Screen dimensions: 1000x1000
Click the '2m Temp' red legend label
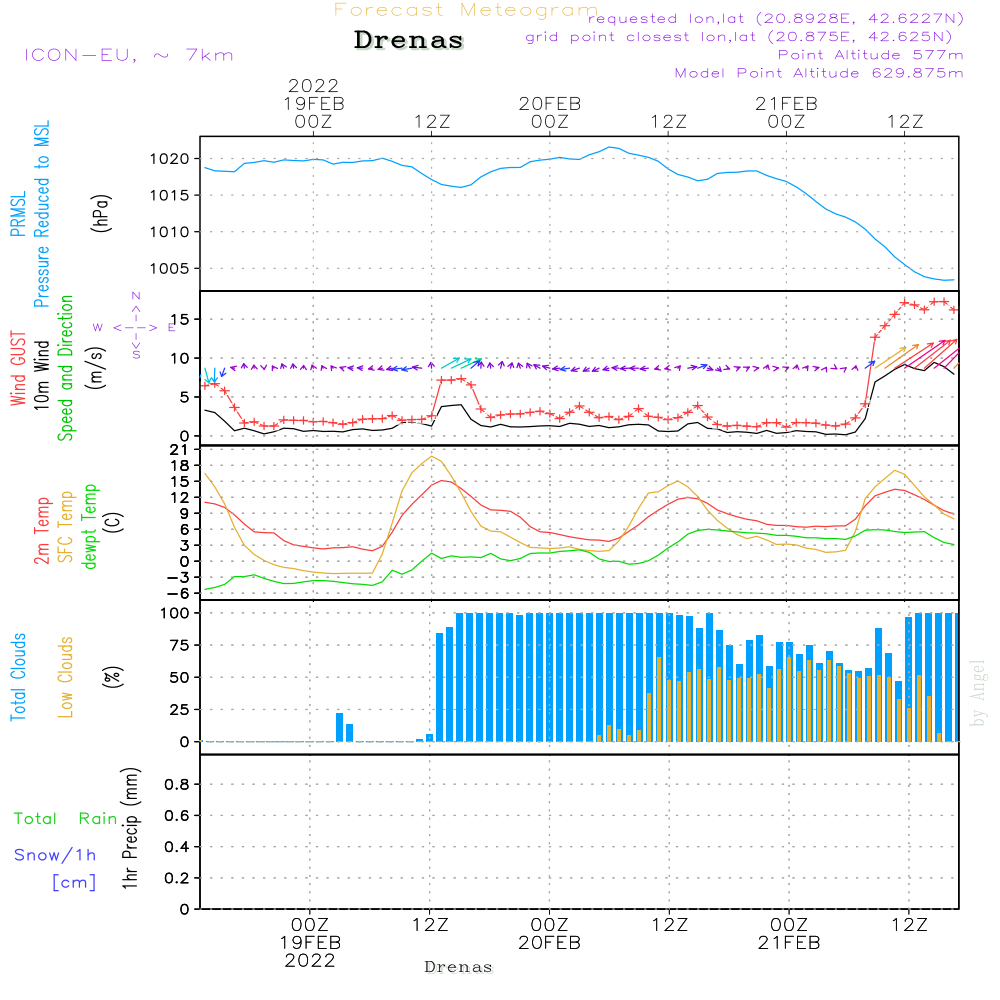41,531
